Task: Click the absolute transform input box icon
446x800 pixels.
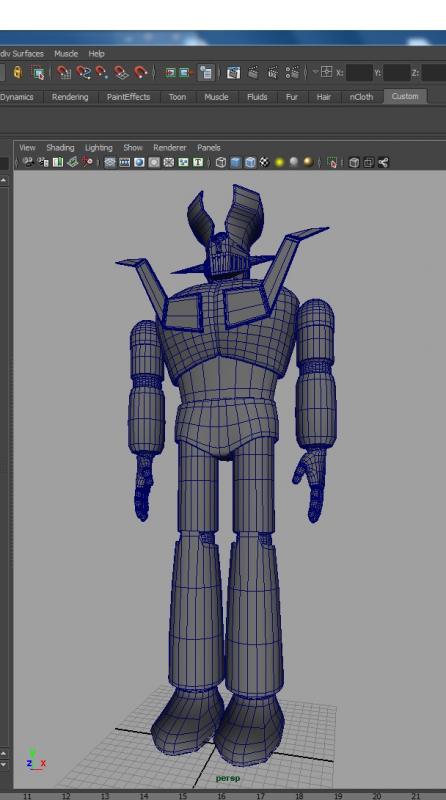Action: 326,72
